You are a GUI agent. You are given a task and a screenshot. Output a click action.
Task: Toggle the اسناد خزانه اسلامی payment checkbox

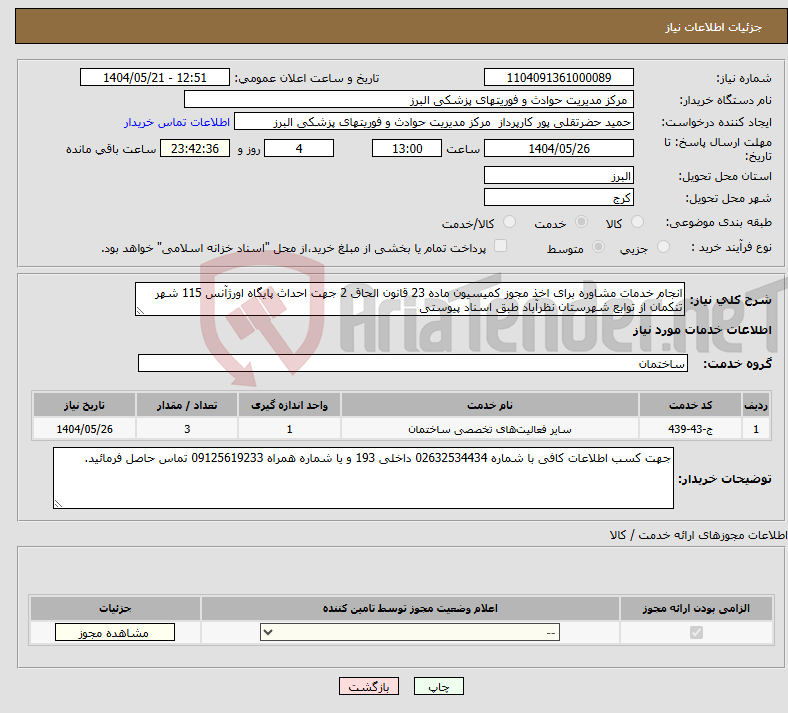pos(501,246)
